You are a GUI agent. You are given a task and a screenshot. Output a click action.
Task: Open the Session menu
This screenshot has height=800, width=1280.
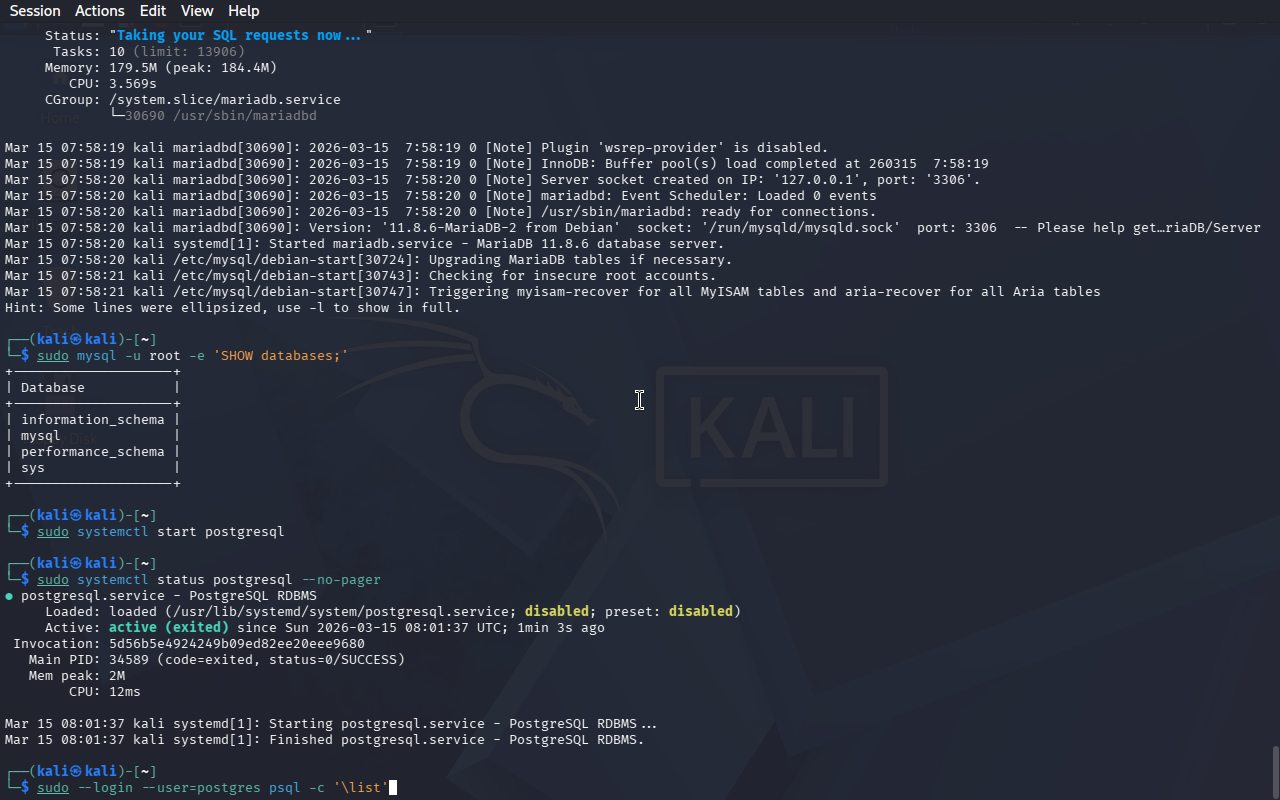[x=35, y=11]
